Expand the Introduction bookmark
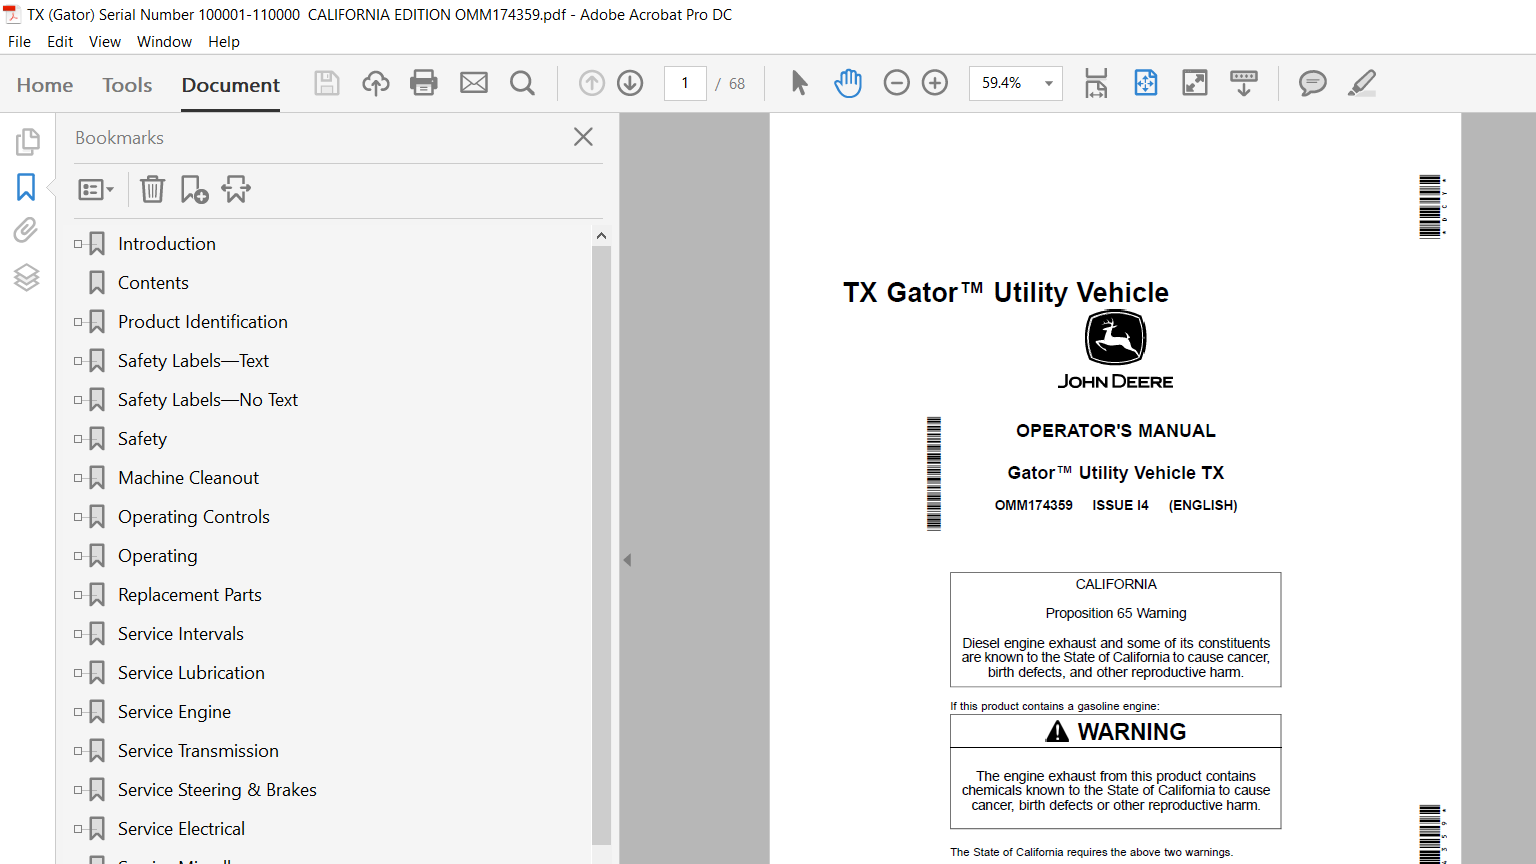The image size is (1536, 864). click(x=78, y=244)
